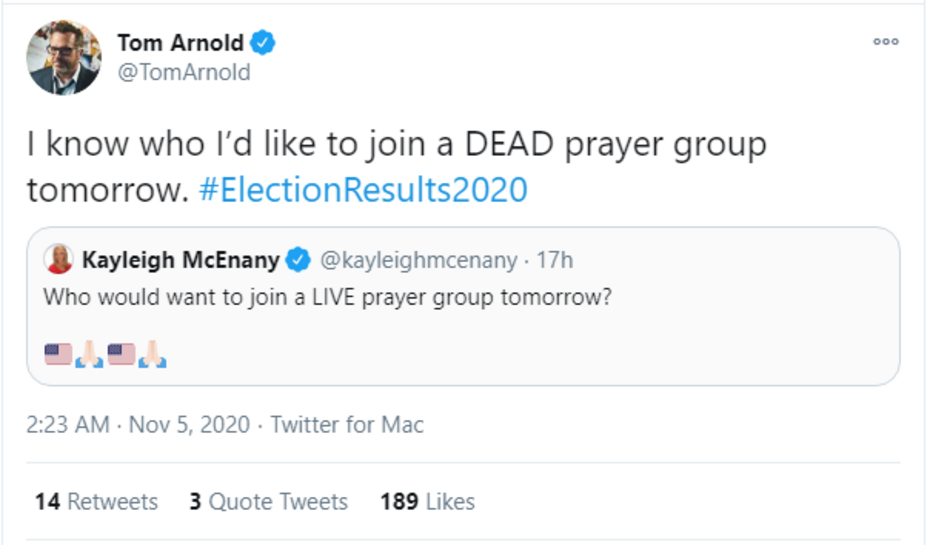Click Tom Arnold's profile picture
Viewport: 930px width, 545px height.
(x=65, y=57)
